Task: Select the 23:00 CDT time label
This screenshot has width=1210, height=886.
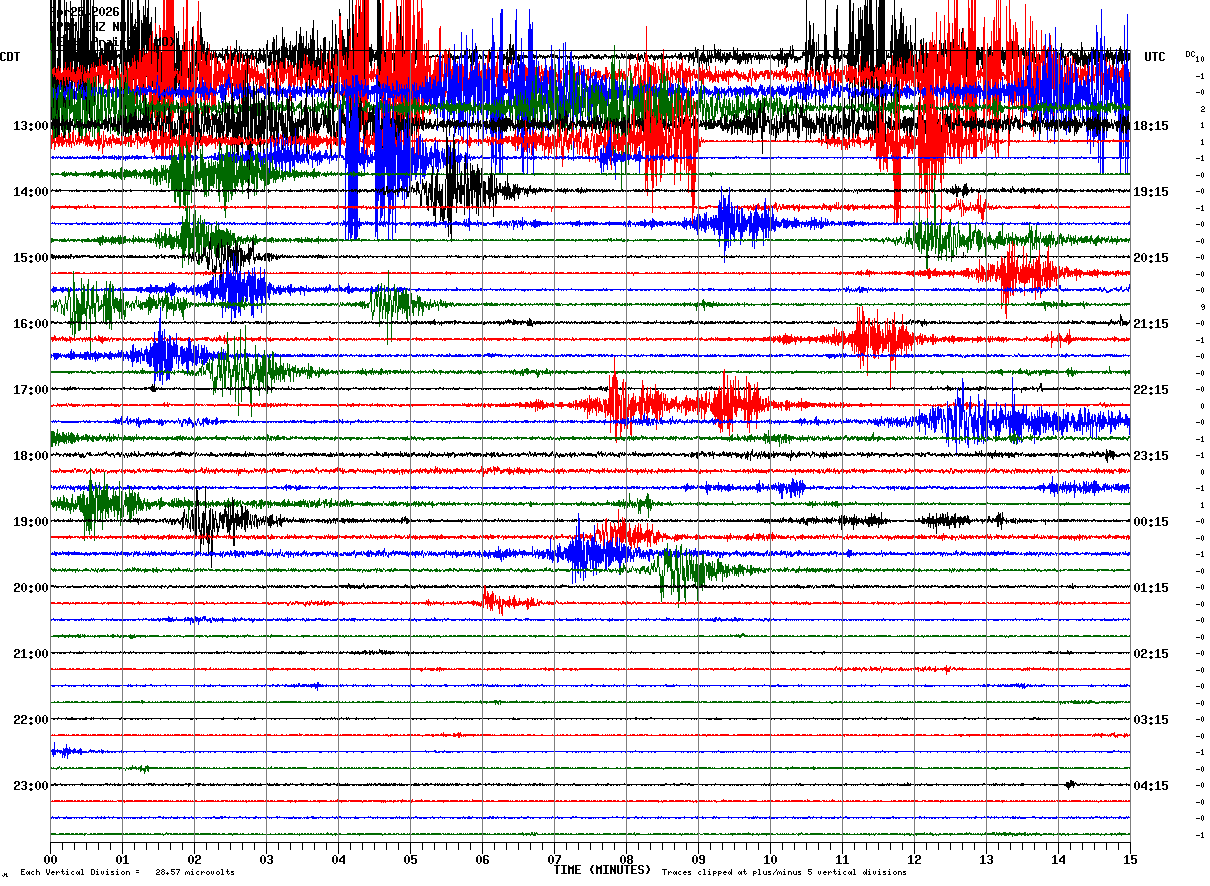Action: click(x=31, y=786)
